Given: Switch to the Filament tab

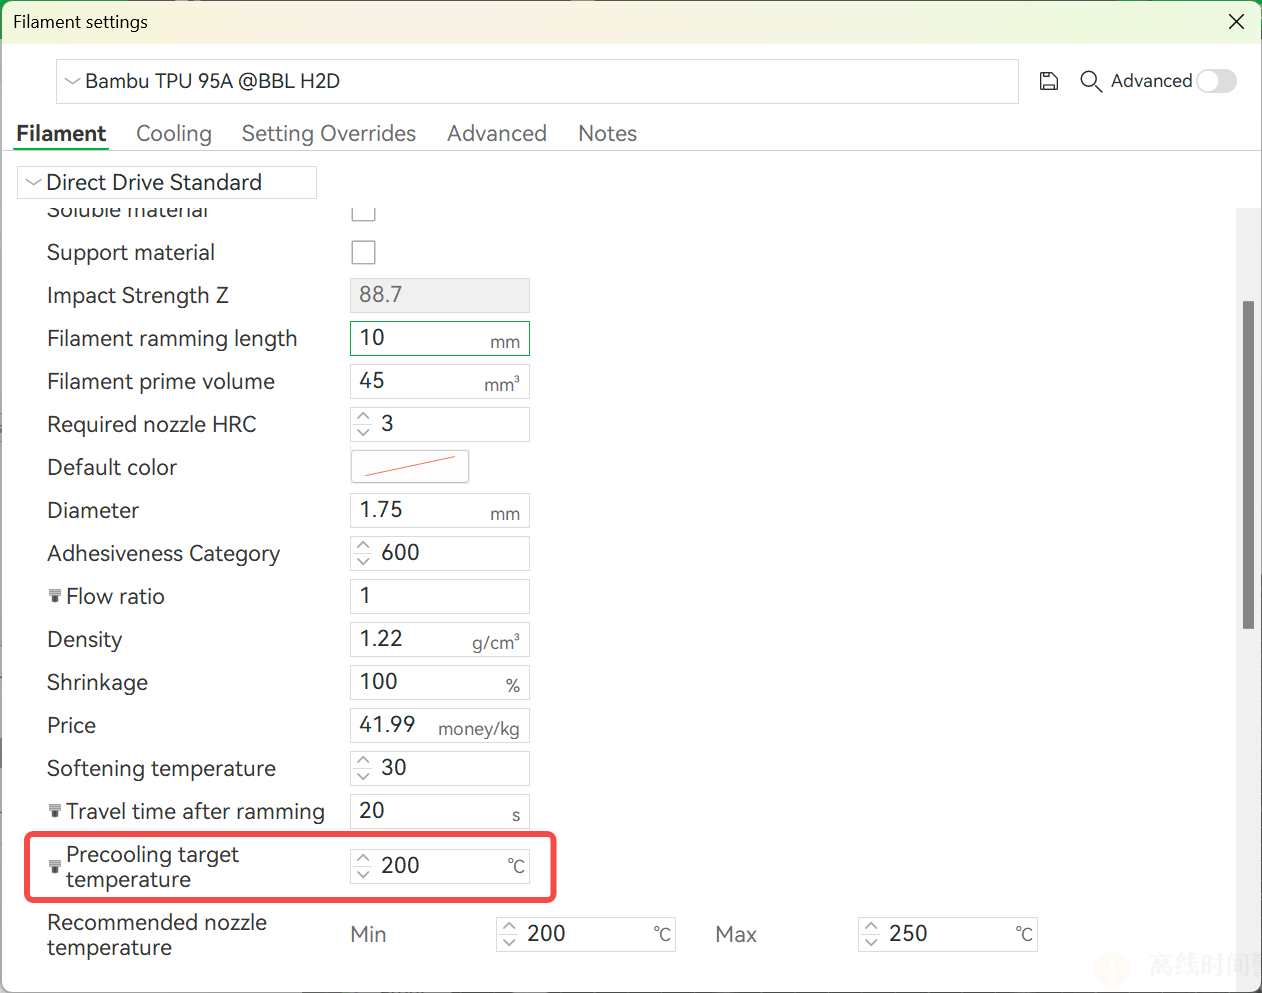Looking at the screenshot, I should coord(61,133).
